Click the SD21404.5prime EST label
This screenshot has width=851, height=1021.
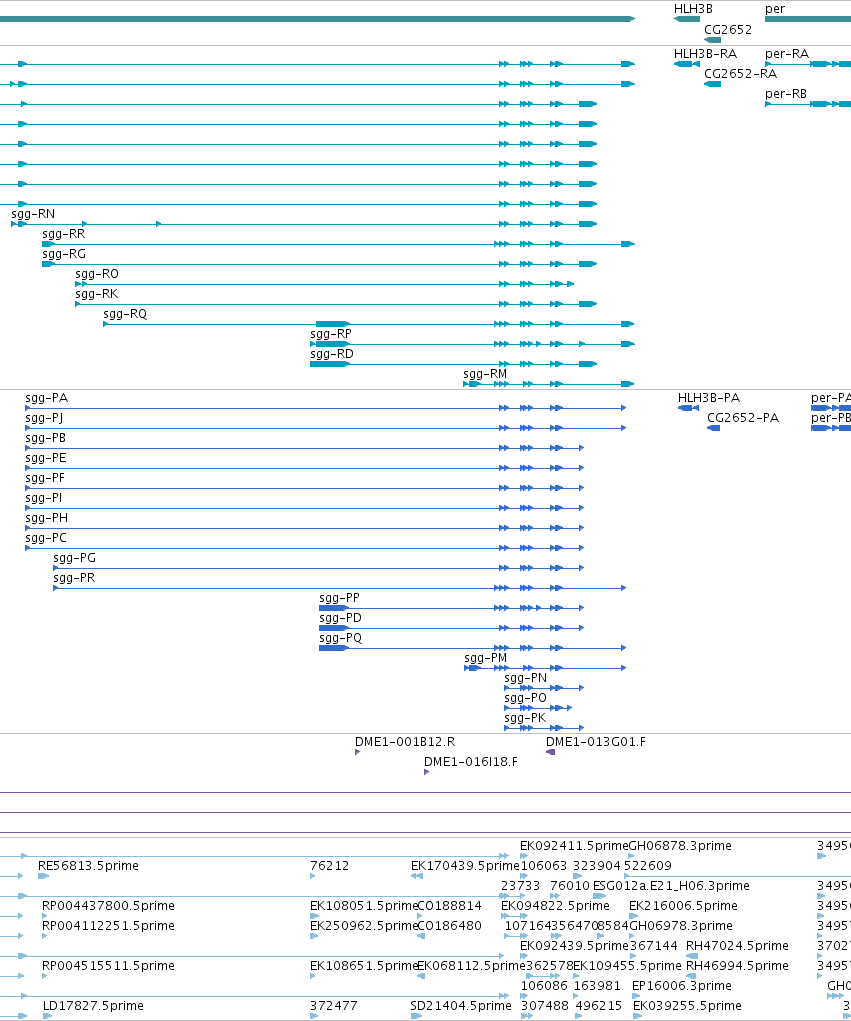point(461,1007)
